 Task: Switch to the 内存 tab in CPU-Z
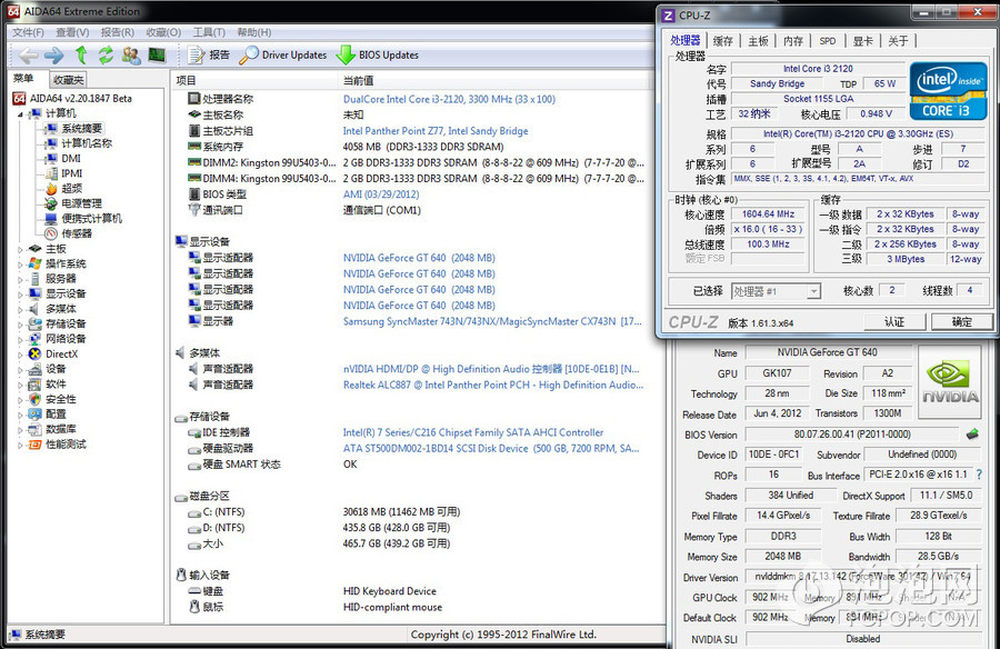tap(793, 41)
